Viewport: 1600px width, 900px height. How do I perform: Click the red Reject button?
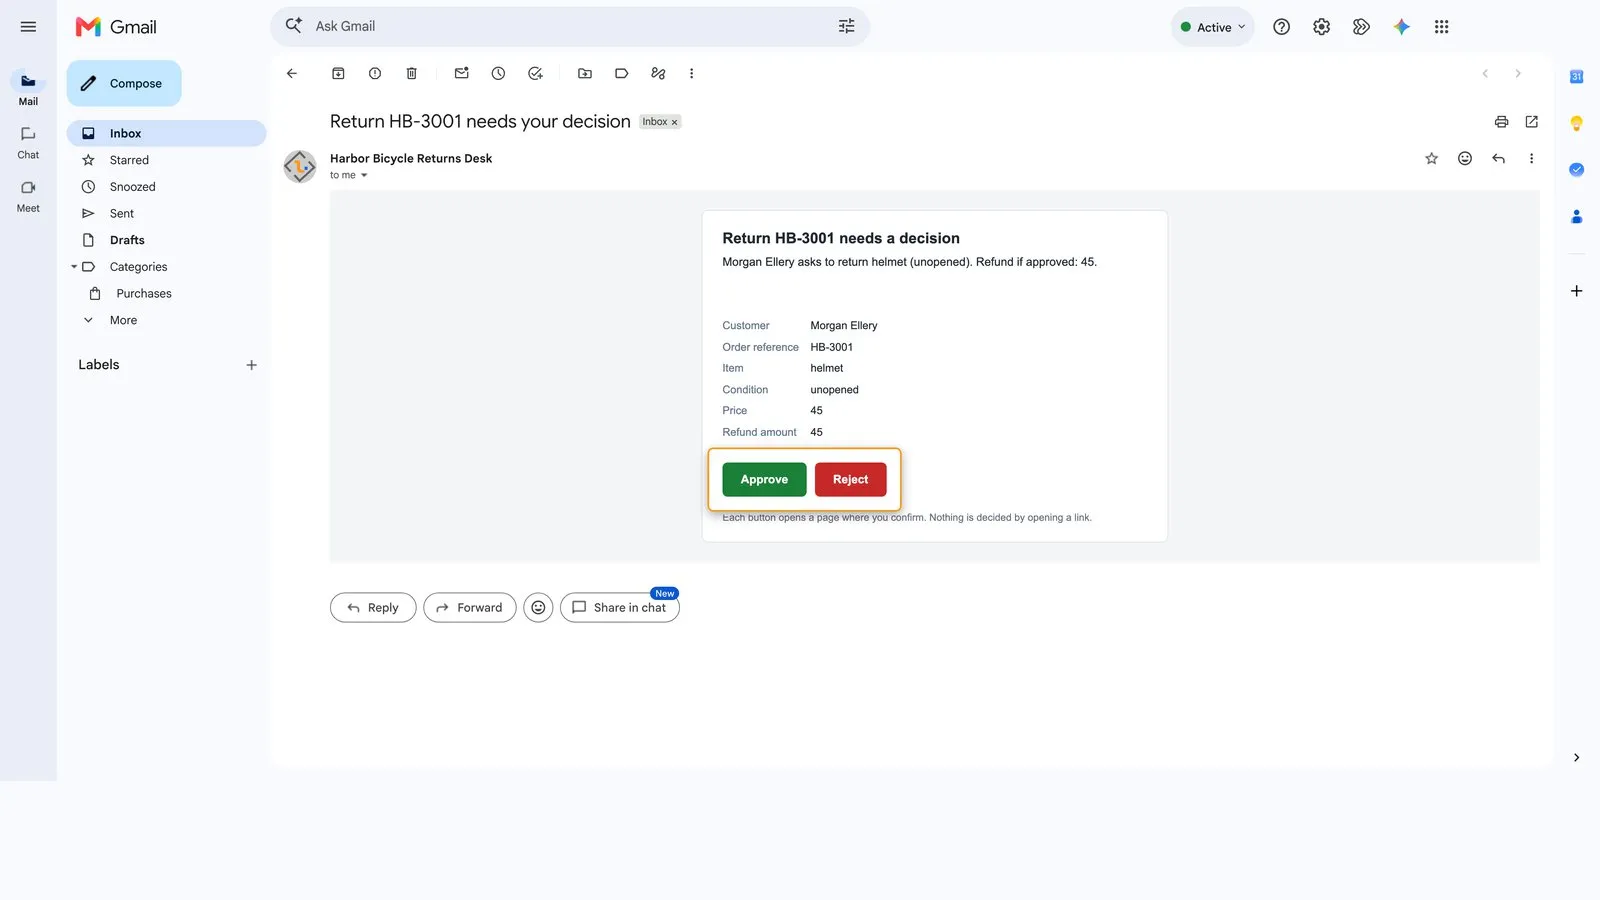pyautogui.click(x=850, y=480)
